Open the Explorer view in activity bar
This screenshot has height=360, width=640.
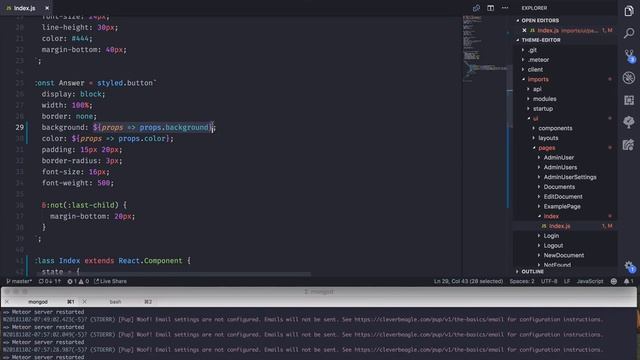tap(629, 11)
